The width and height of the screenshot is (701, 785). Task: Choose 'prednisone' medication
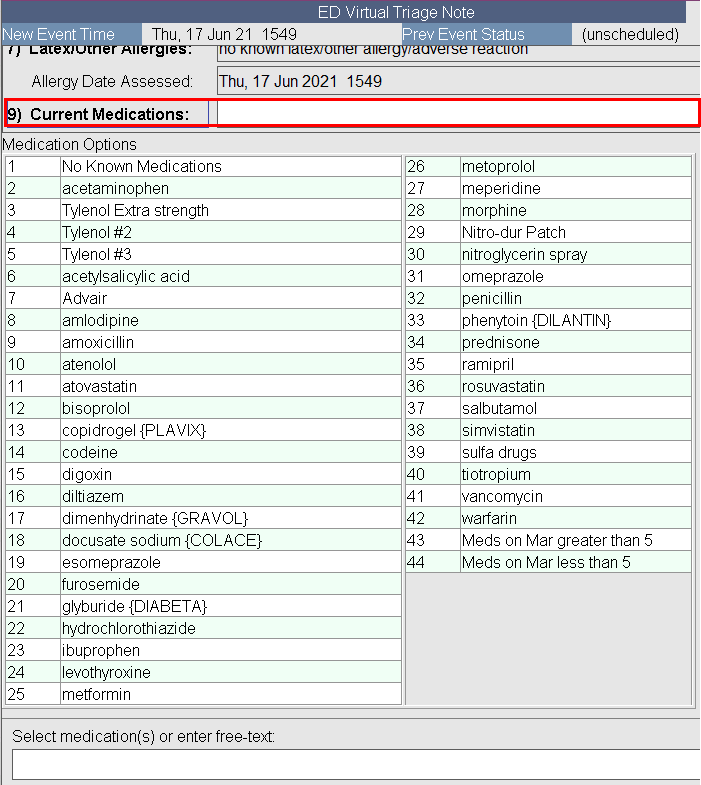[x=549, y=342]
